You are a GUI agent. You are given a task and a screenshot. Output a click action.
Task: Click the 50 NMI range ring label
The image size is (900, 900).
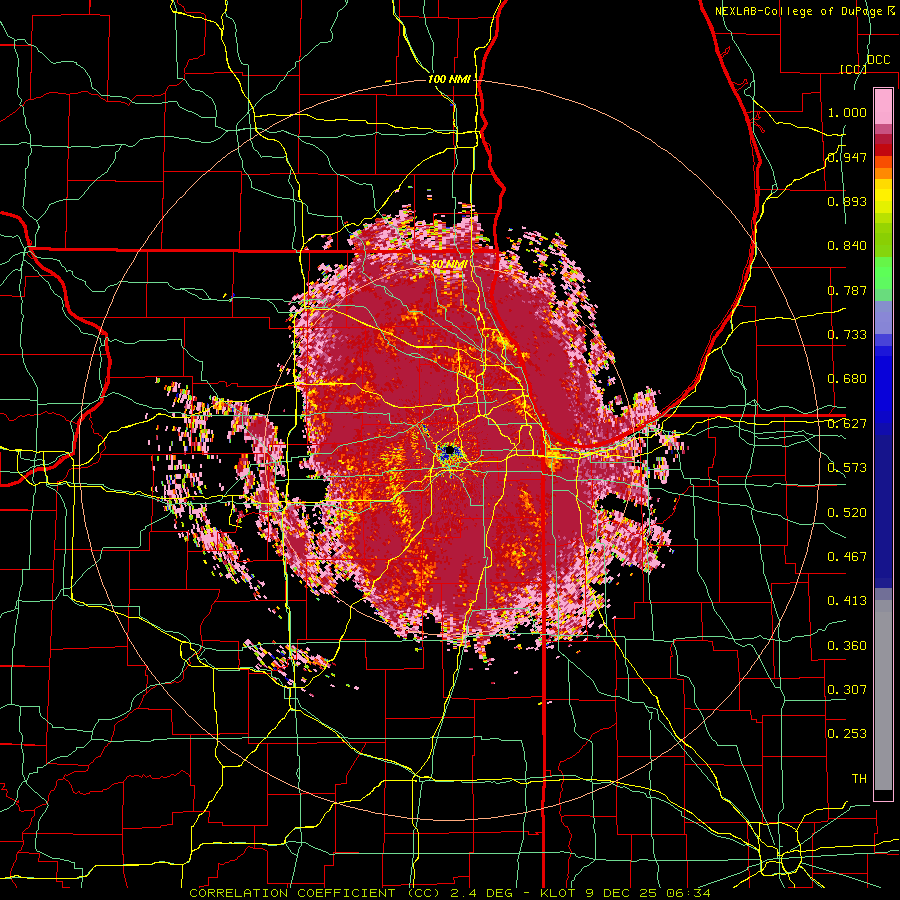click(449, 265)
